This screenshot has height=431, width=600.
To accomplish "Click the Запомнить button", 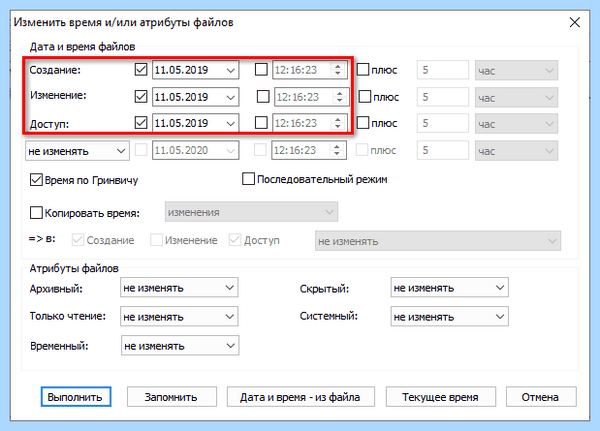I will coord(171,397).
